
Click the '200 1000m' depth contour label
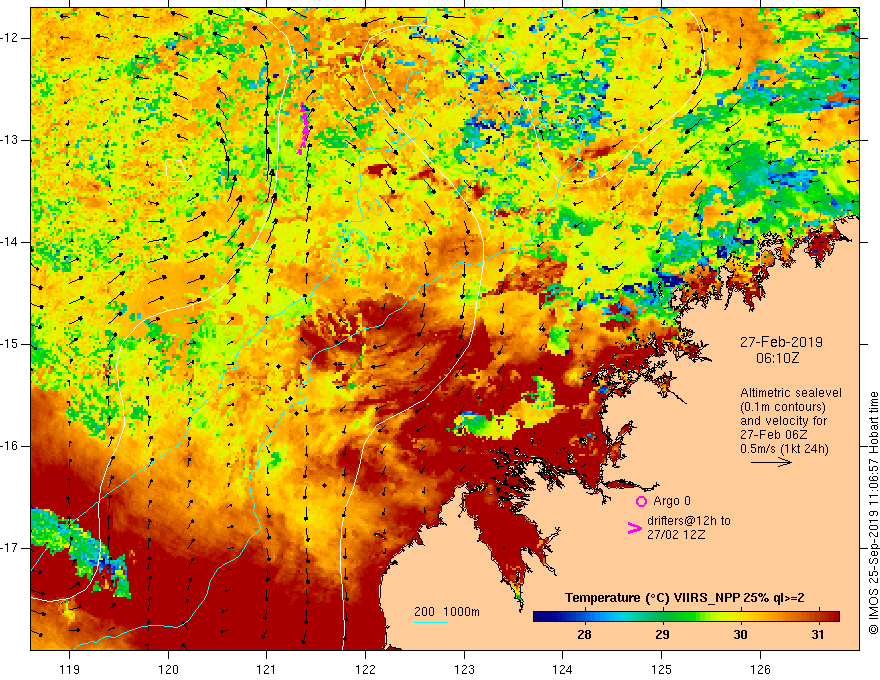tap(447, 612)
